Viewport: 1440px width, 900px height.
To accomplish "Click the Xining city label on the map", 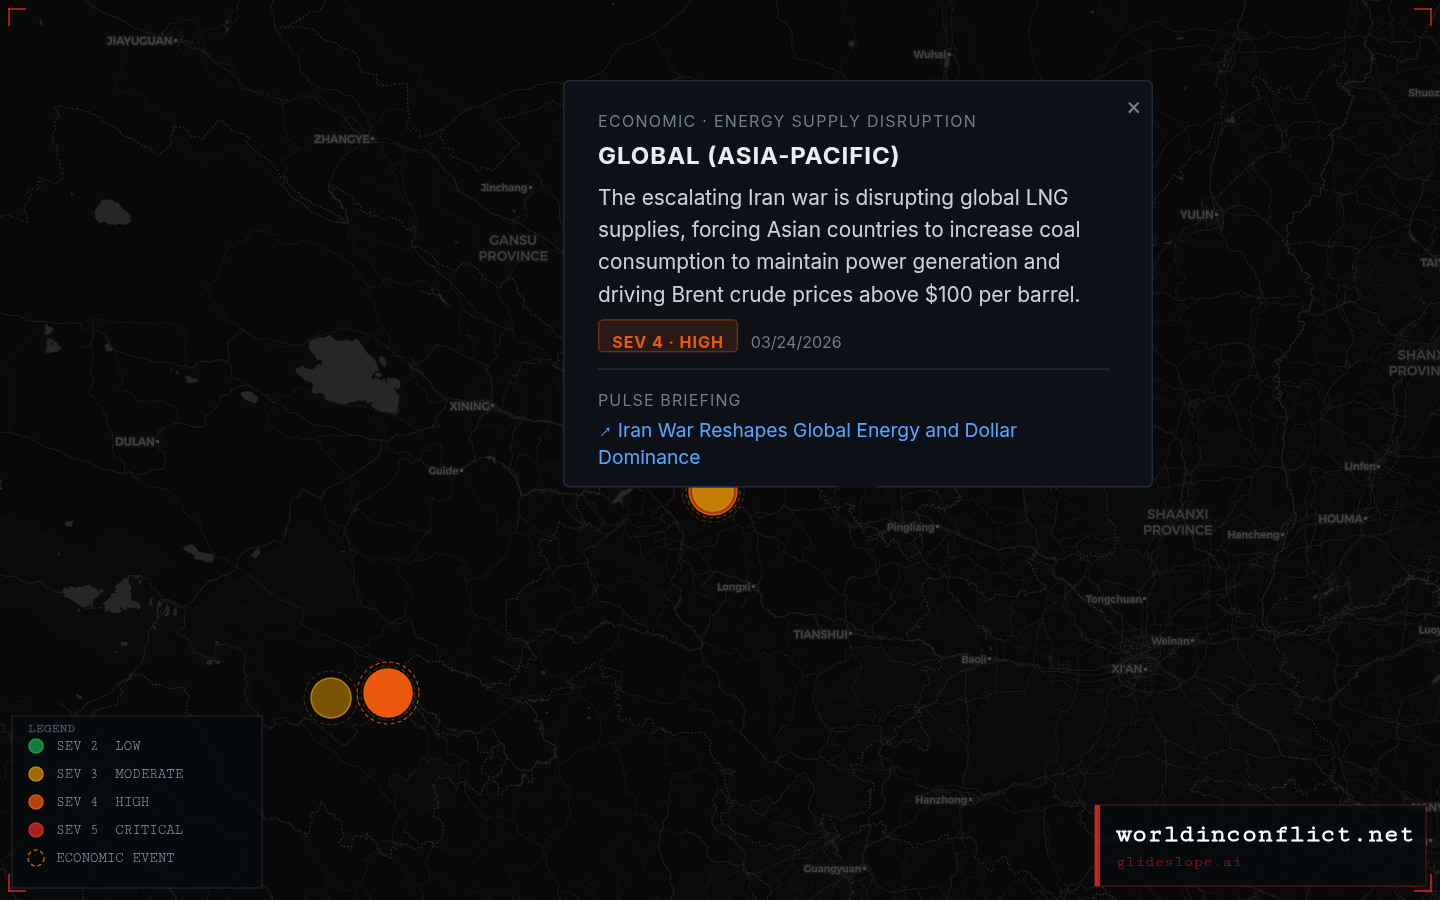I will click(470, 406).
